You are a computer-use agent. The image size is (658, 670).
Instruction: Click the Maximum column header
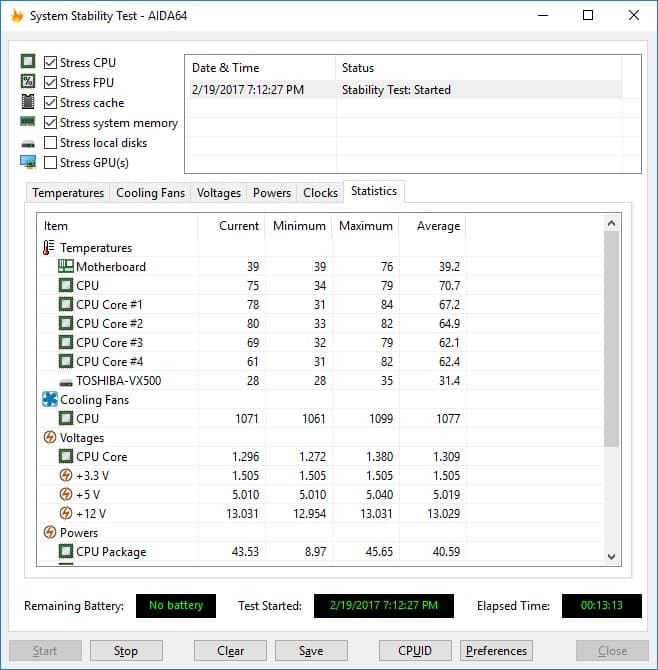[x=365, y=226]
